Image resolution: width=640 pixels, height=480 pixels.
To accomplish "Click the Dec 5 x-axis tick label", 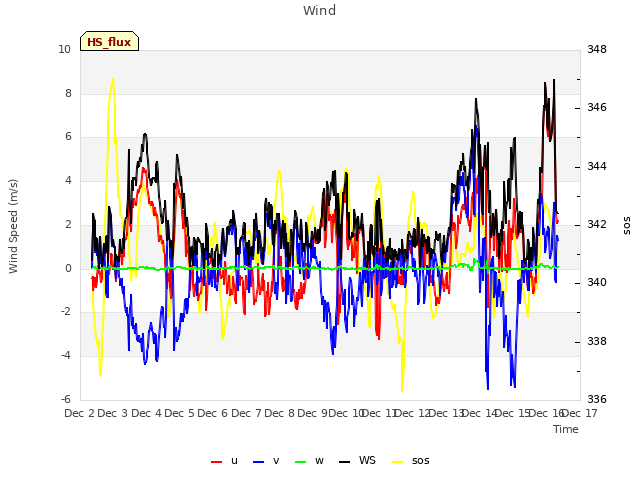I will point(180,413).
